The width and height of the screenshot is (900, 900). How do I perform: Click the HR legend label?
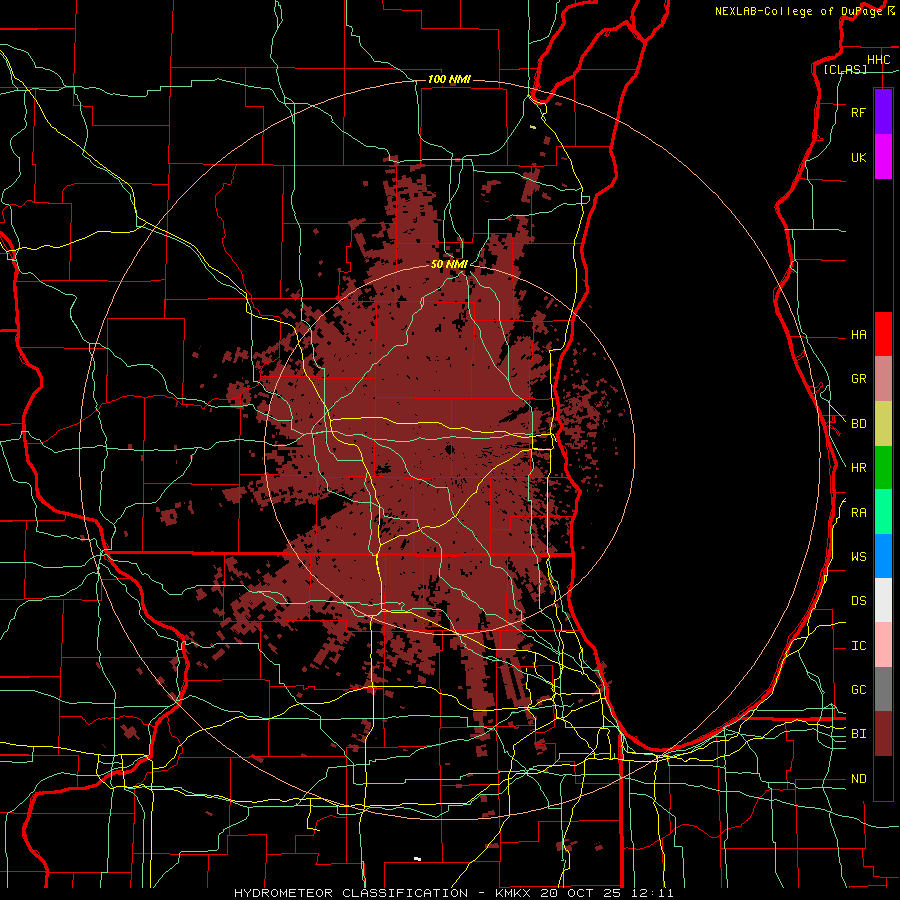[x=858, y=468]
